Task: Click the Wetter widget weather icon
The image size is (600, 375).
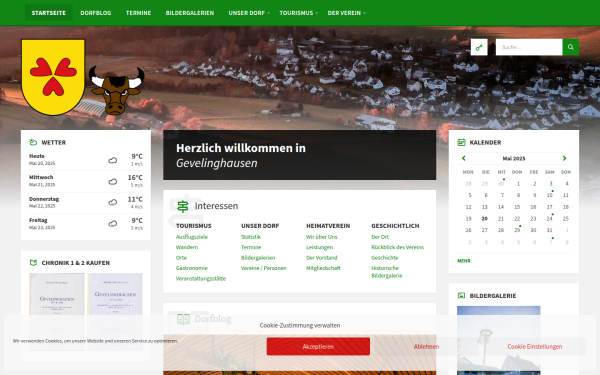Action: click(x=33, y=142)
